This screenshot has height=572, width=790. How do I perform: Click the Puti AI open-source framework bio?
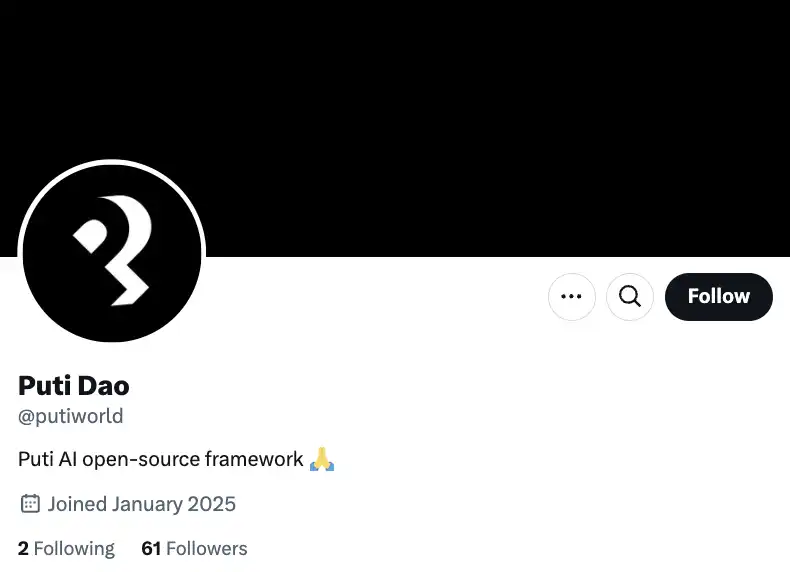(176, 459)
